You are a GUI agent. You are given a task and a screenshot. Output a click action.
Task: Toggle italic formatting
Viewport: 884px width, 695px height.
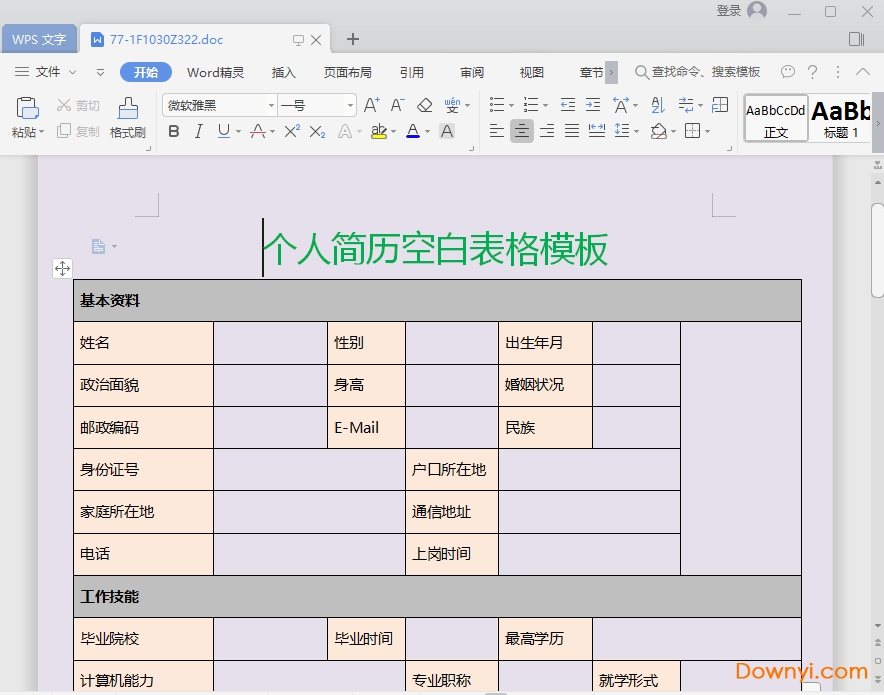198,131
